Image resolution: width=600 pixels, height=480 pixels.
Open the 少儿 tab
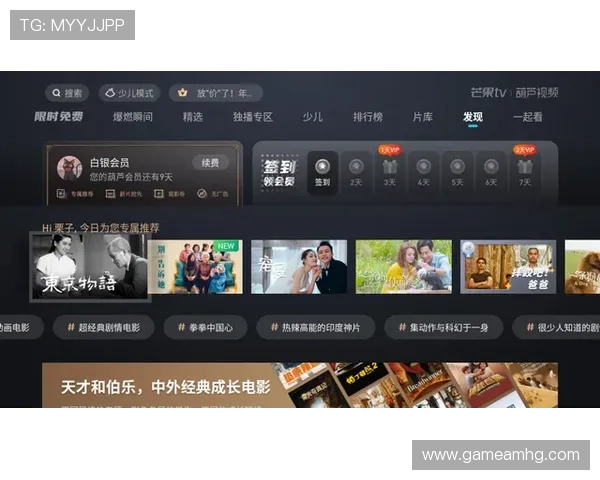click(313, 117)
